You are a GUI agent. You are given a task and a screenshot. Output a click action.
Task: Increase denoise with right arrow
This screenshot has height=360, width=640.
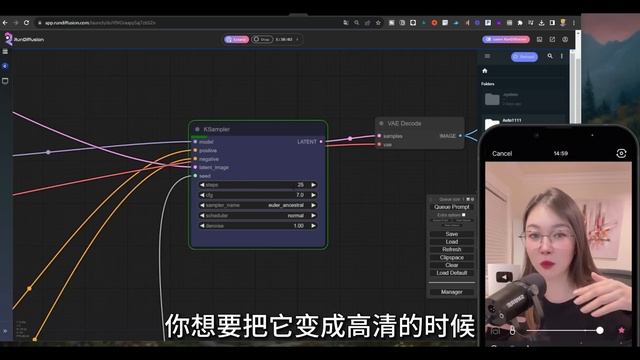pos(313,226)
